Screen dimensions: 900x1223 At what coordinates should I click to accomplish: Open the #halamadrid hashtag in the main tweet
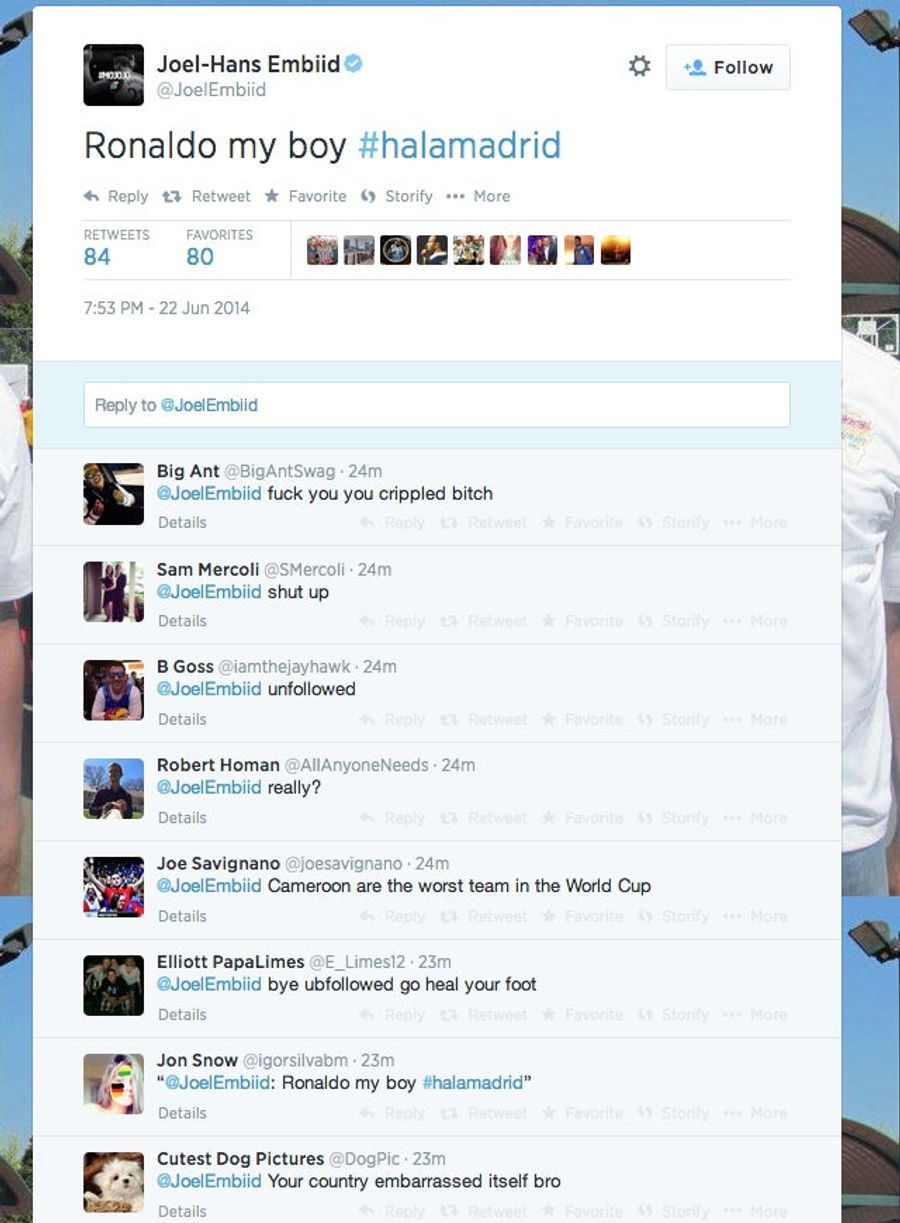[x=459, y=145]
